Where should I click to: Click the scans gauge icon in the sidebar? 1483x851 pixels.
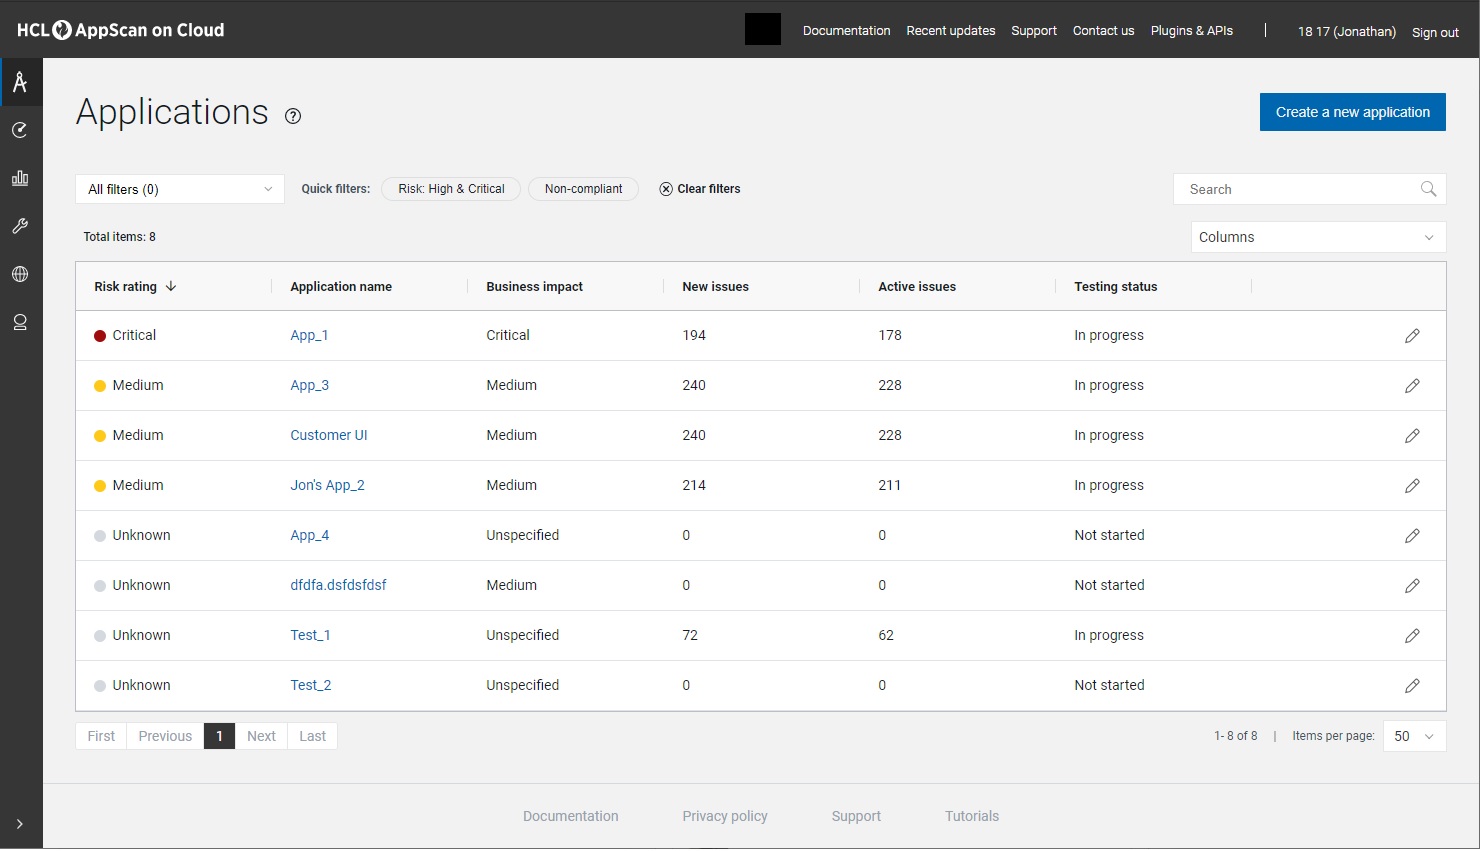(x=20, y=131)
